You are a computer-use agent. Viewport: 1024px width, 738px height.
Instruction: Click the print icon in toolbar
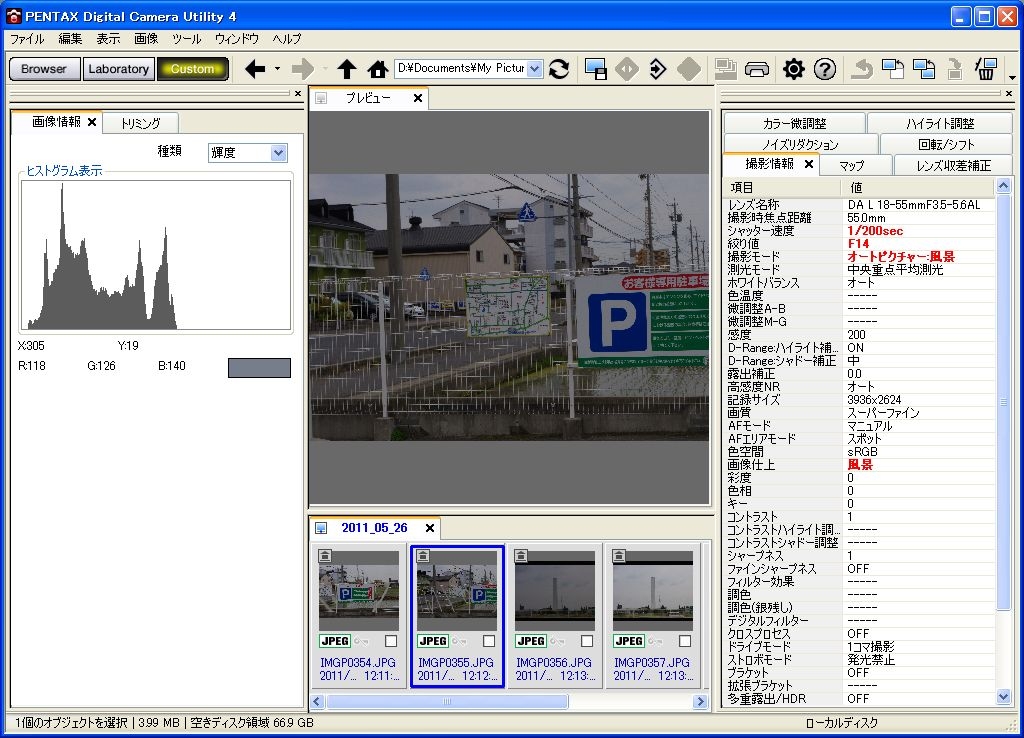(757, 69)
